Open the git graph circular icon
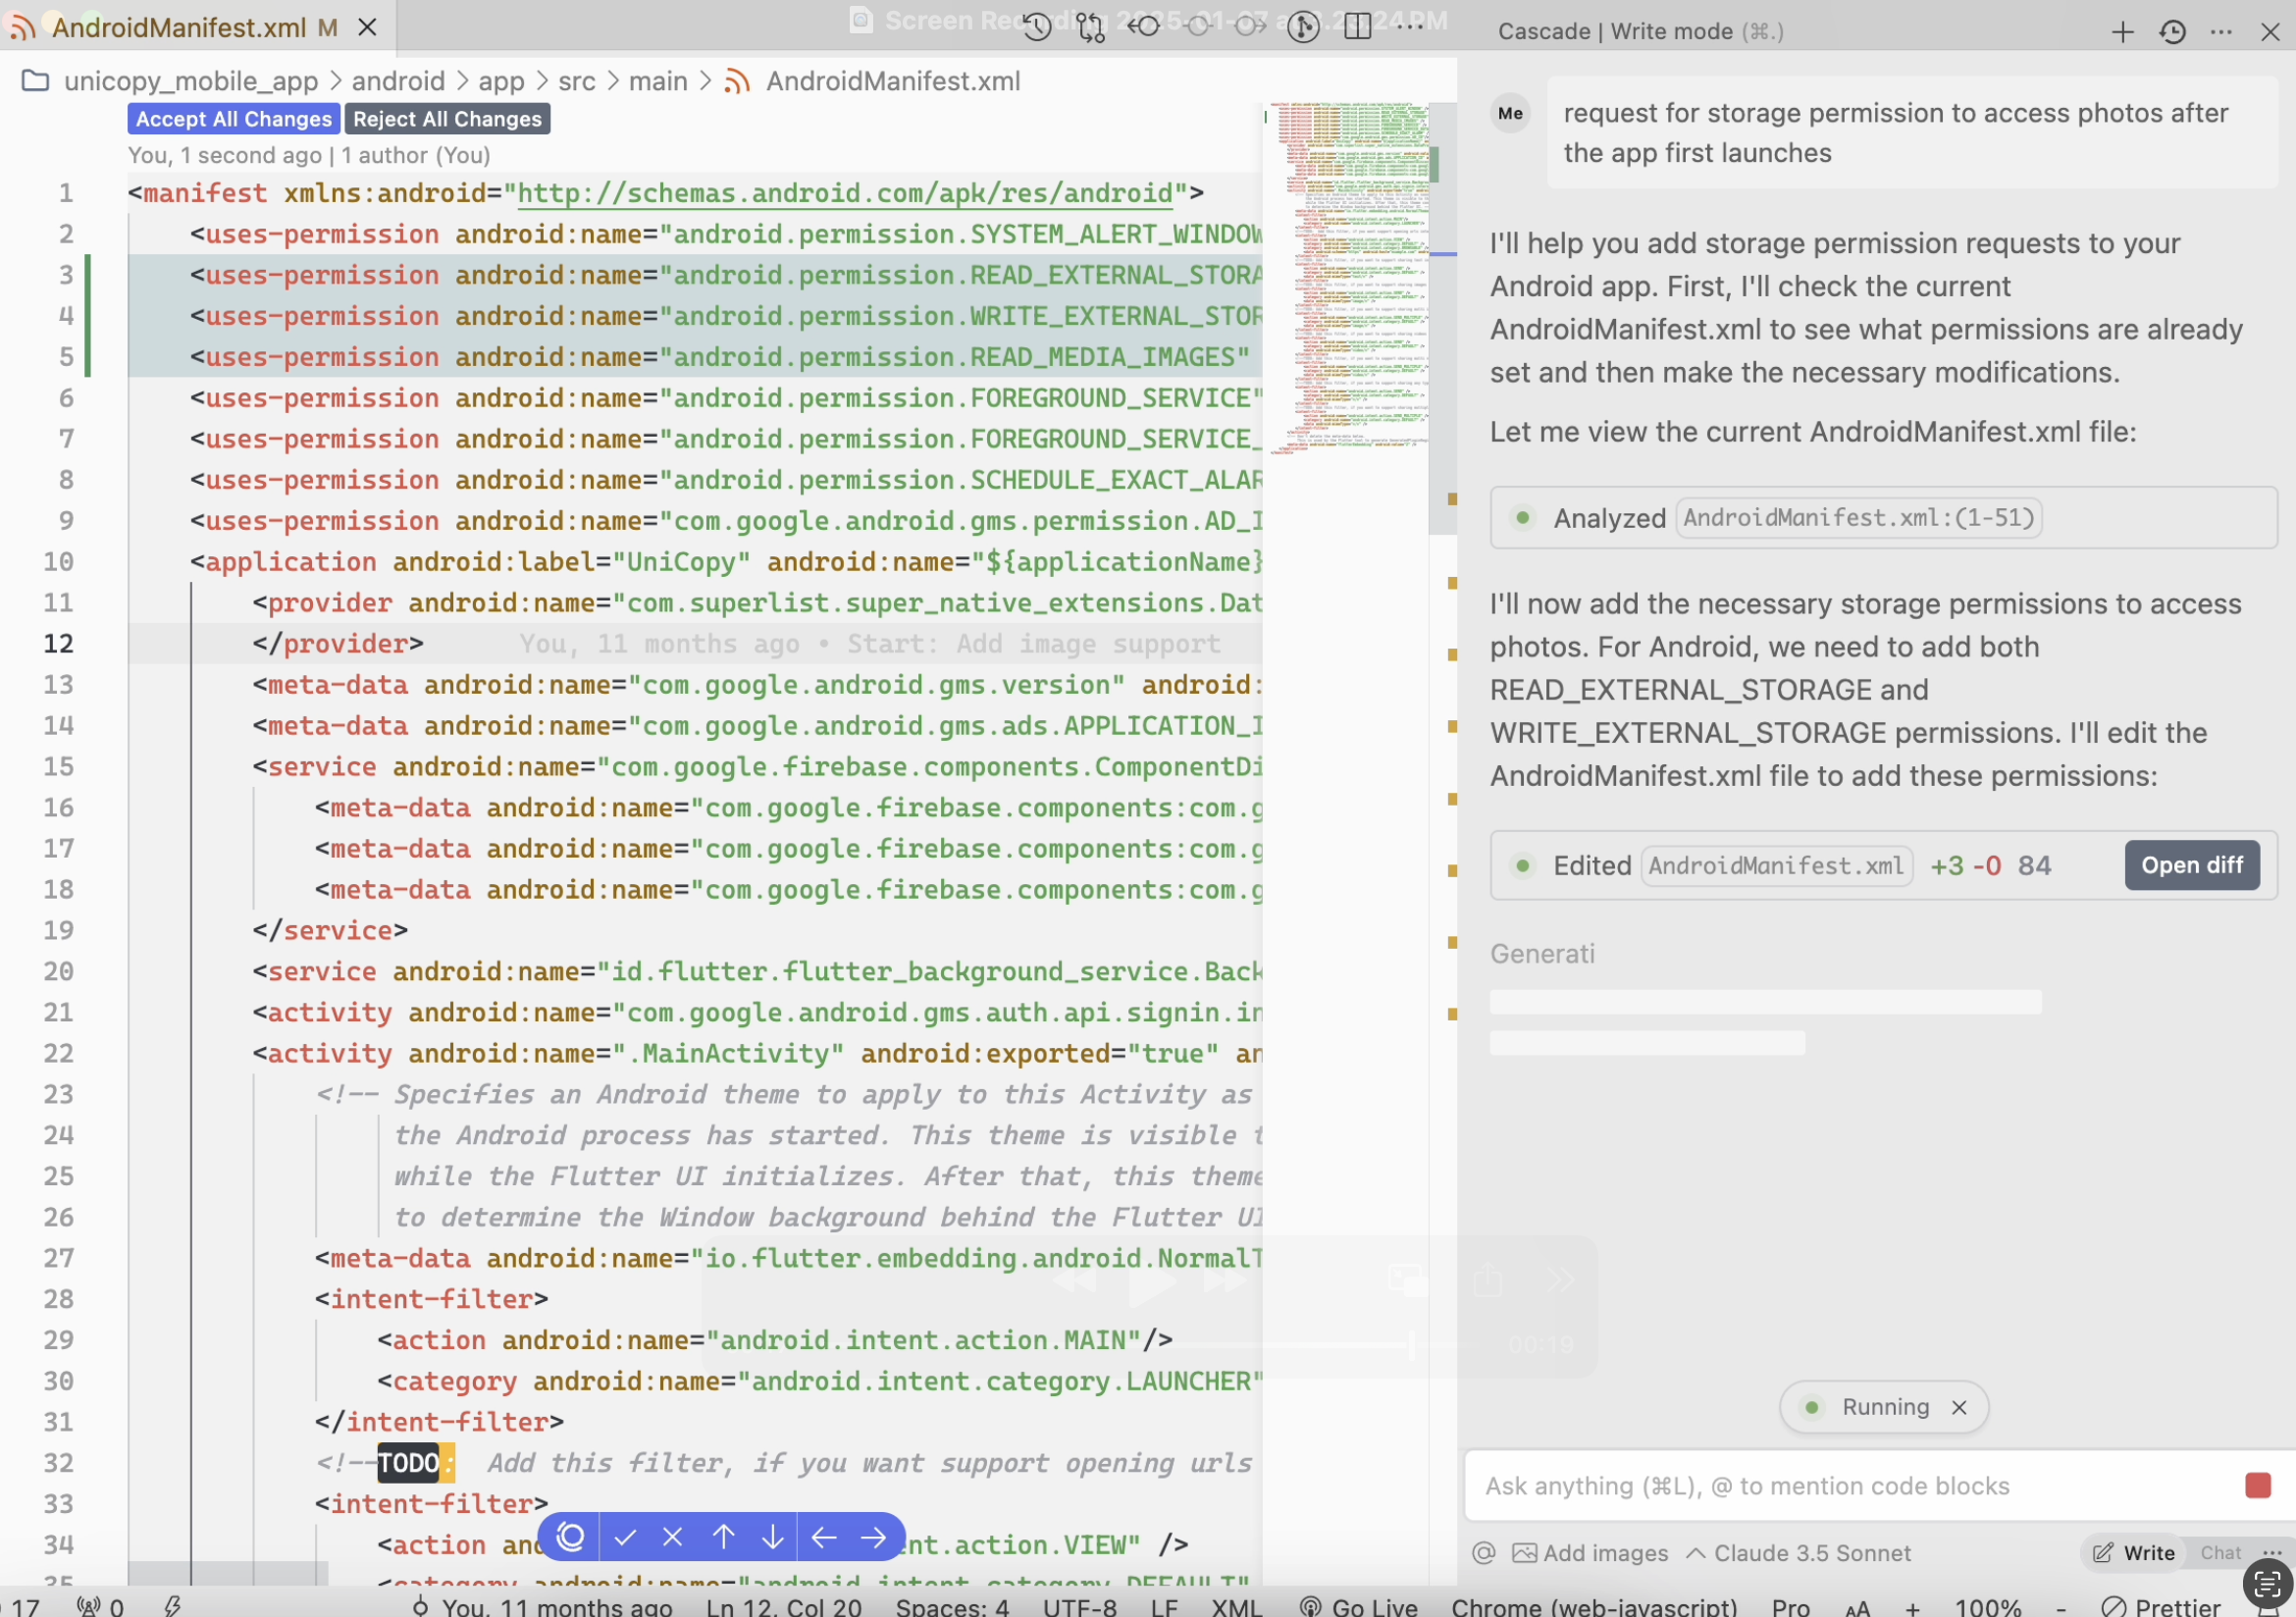Screen dimensions: 2296x1617 pyautogui.click(x=1304, y=27)
